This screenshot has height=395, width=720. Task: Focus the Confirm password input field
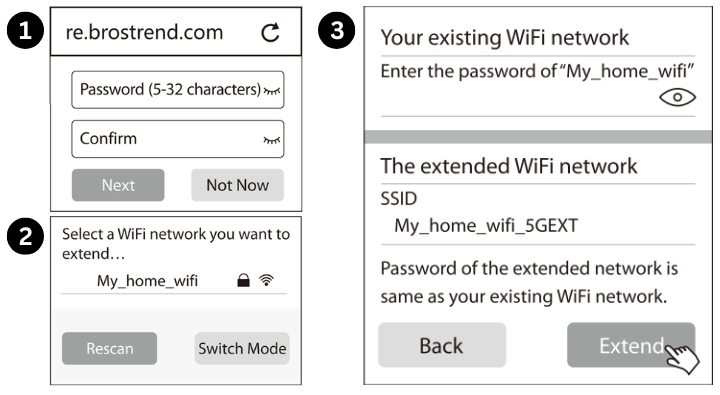pos(178,139)
